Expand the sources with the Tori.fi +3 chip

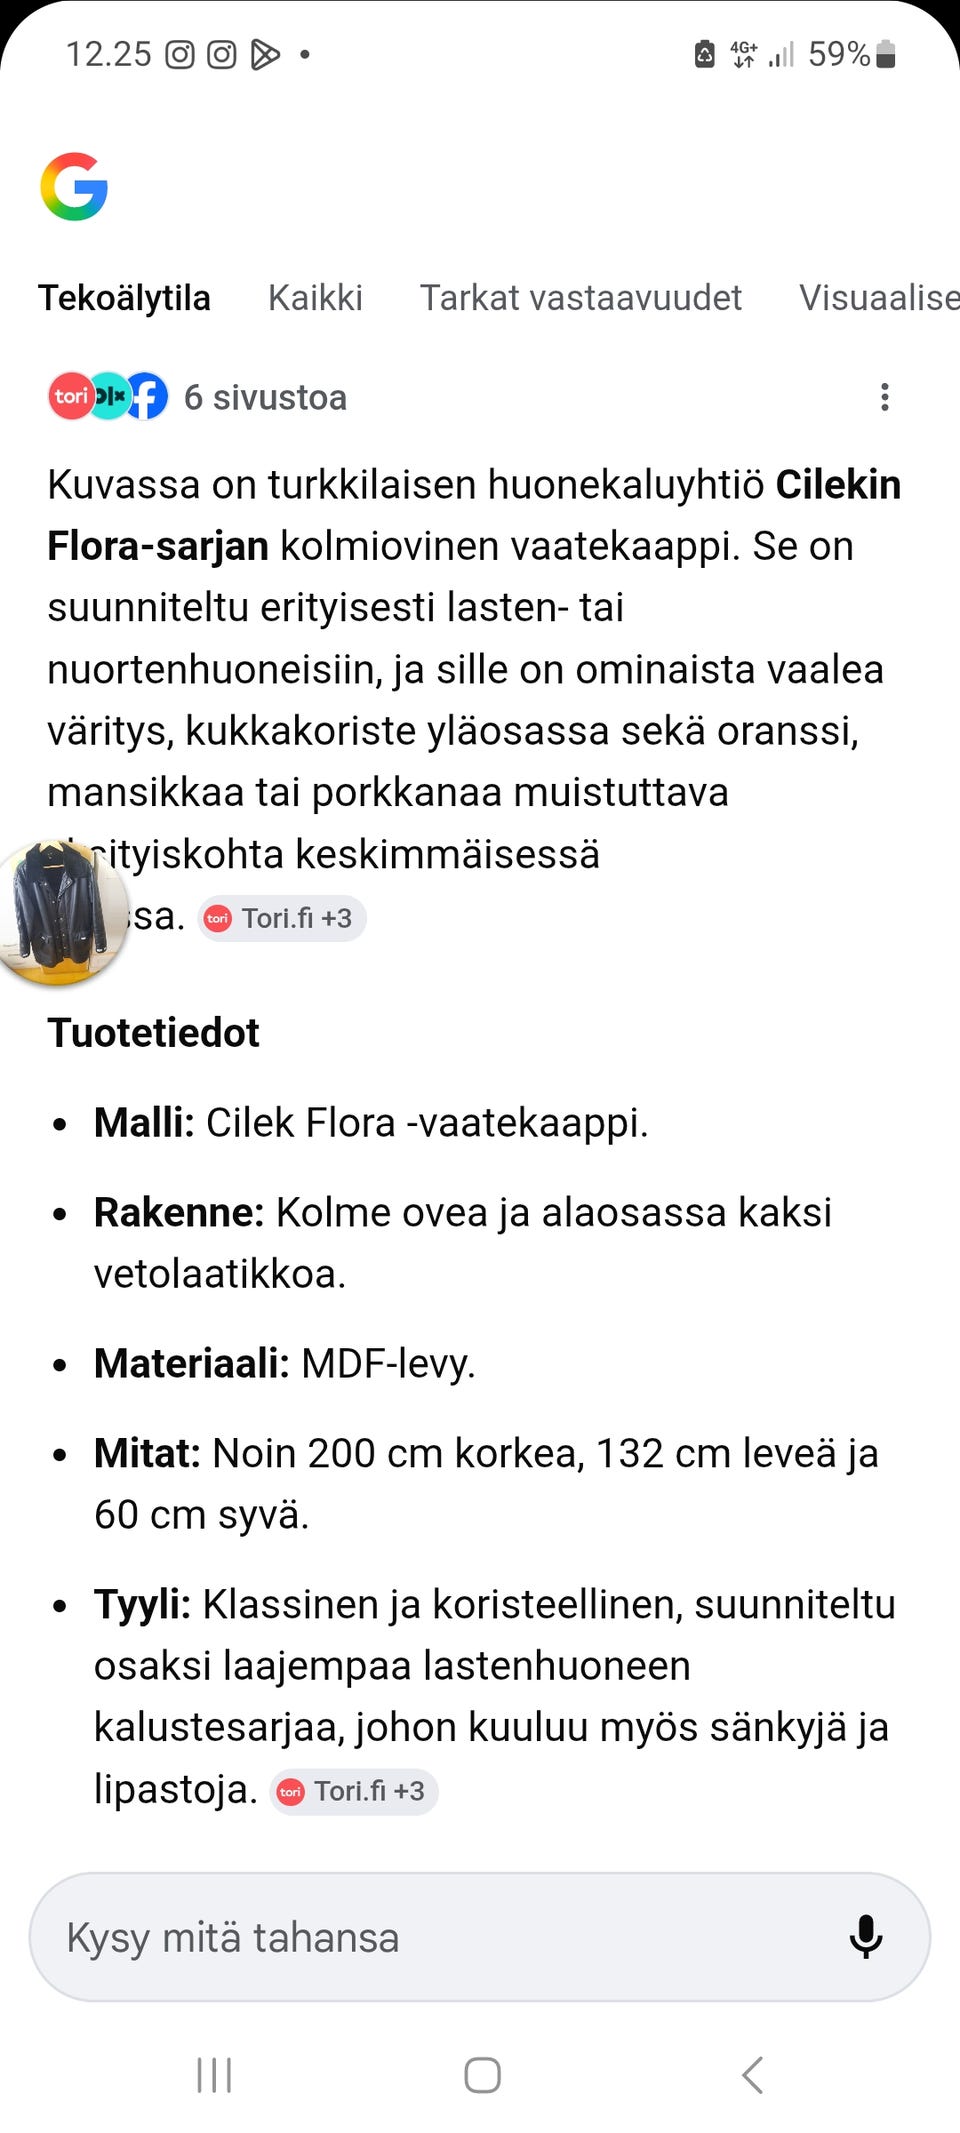pos(282,917)
